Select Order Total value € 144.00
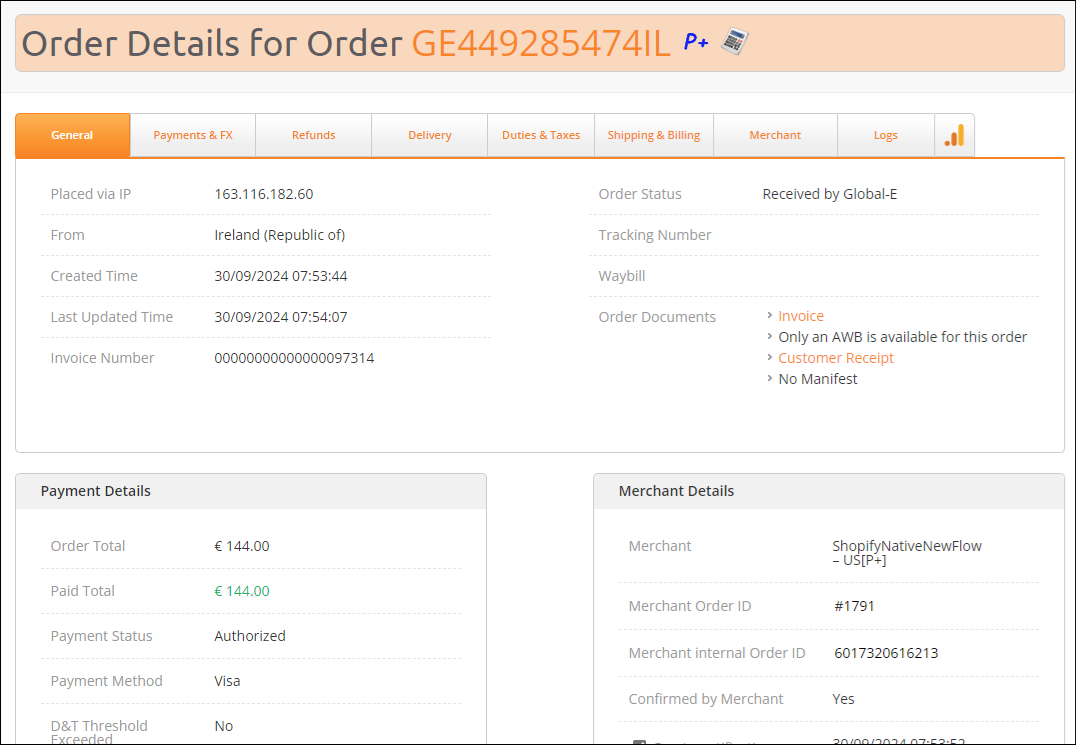The image size is (1076, 745). tap(242, 547)
